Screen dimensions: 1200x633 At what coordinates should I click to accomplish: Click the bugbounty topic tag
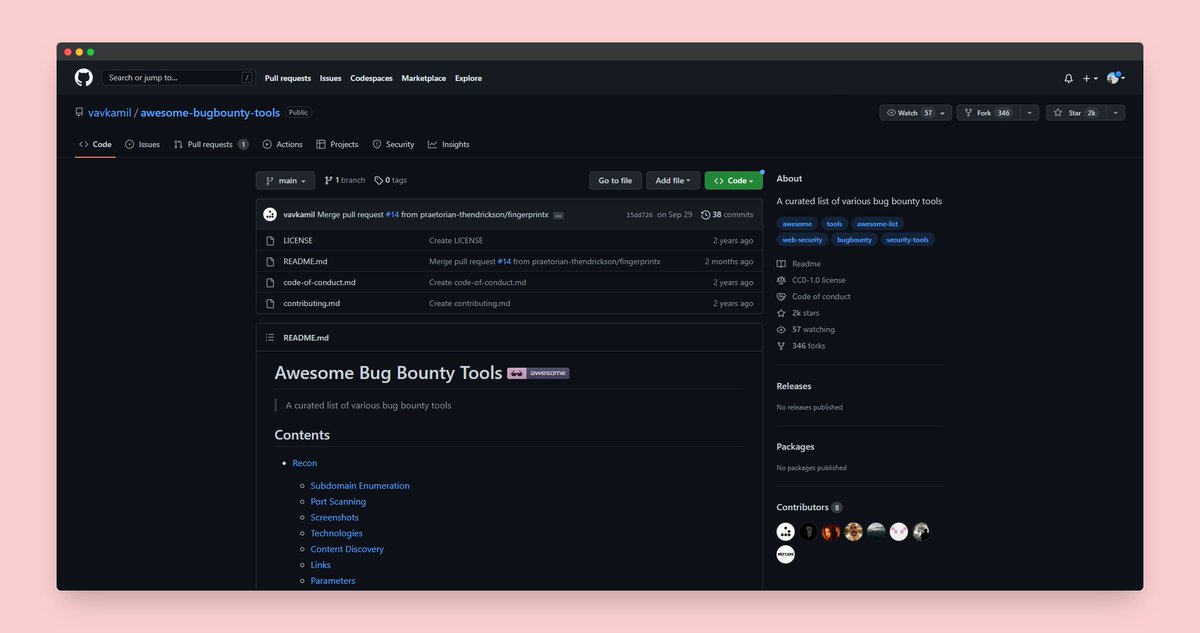point(854,240)
